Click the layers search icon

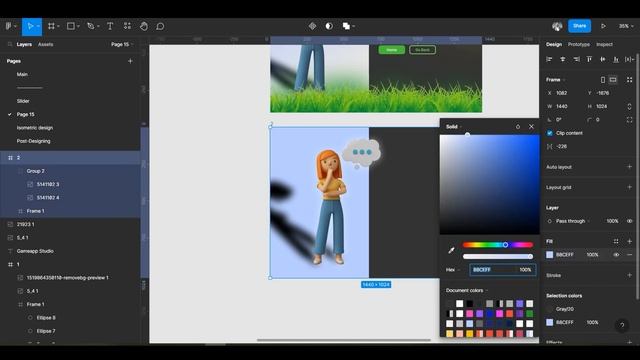10,44
